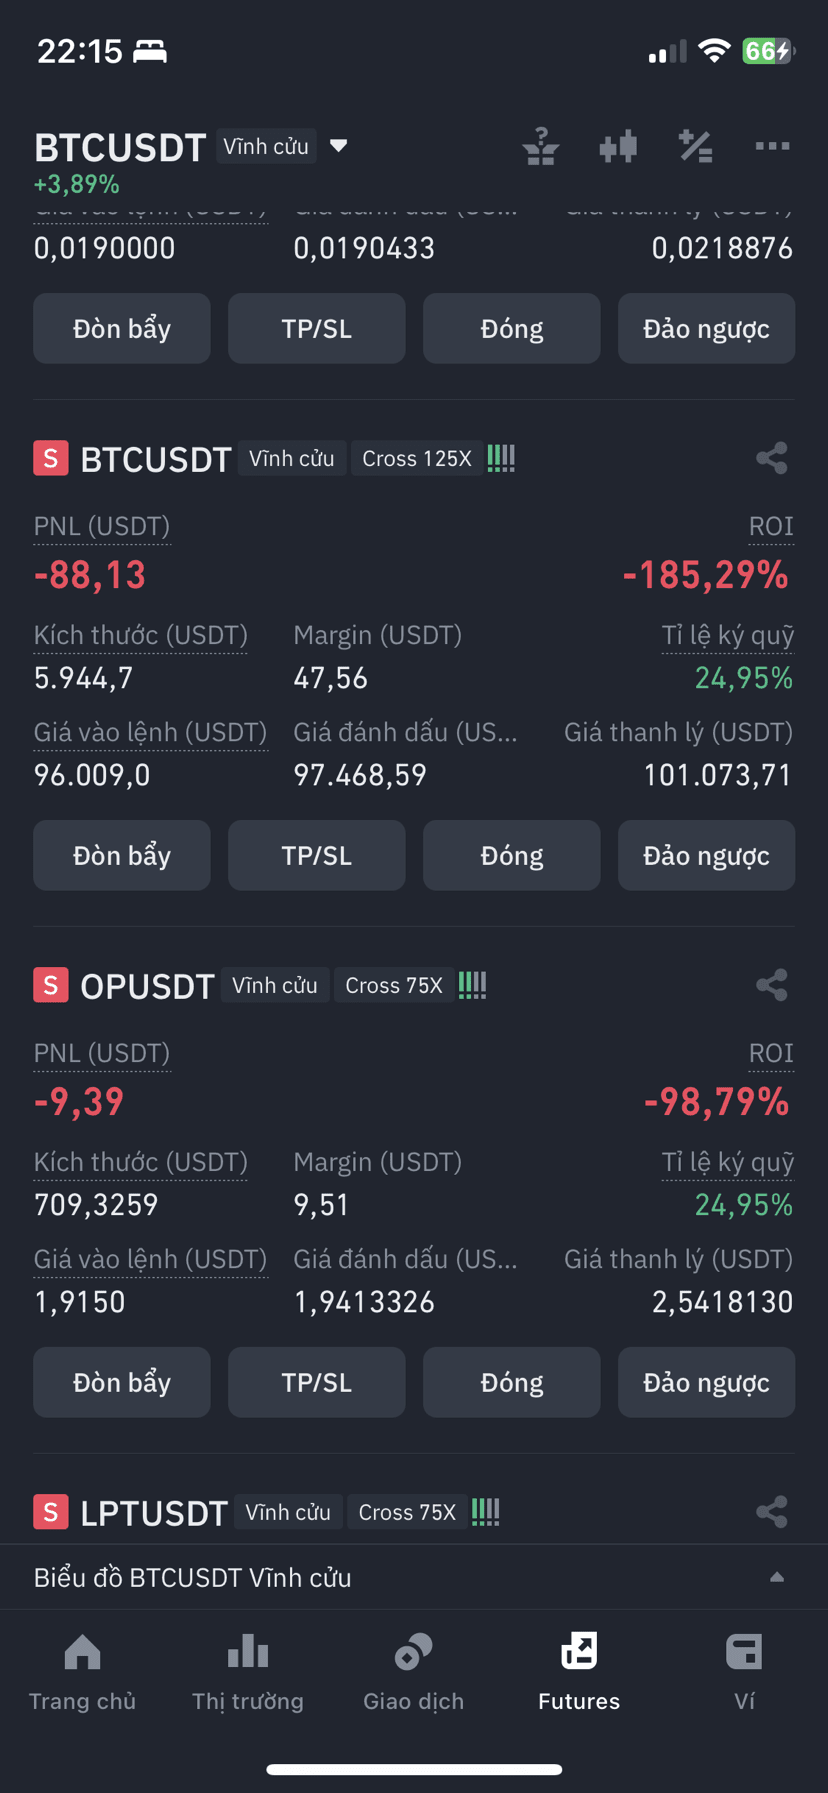This screenshot has height=1793, width=828.
Task: Switch to the Thị trường tab
Action: click(248, 1672)
